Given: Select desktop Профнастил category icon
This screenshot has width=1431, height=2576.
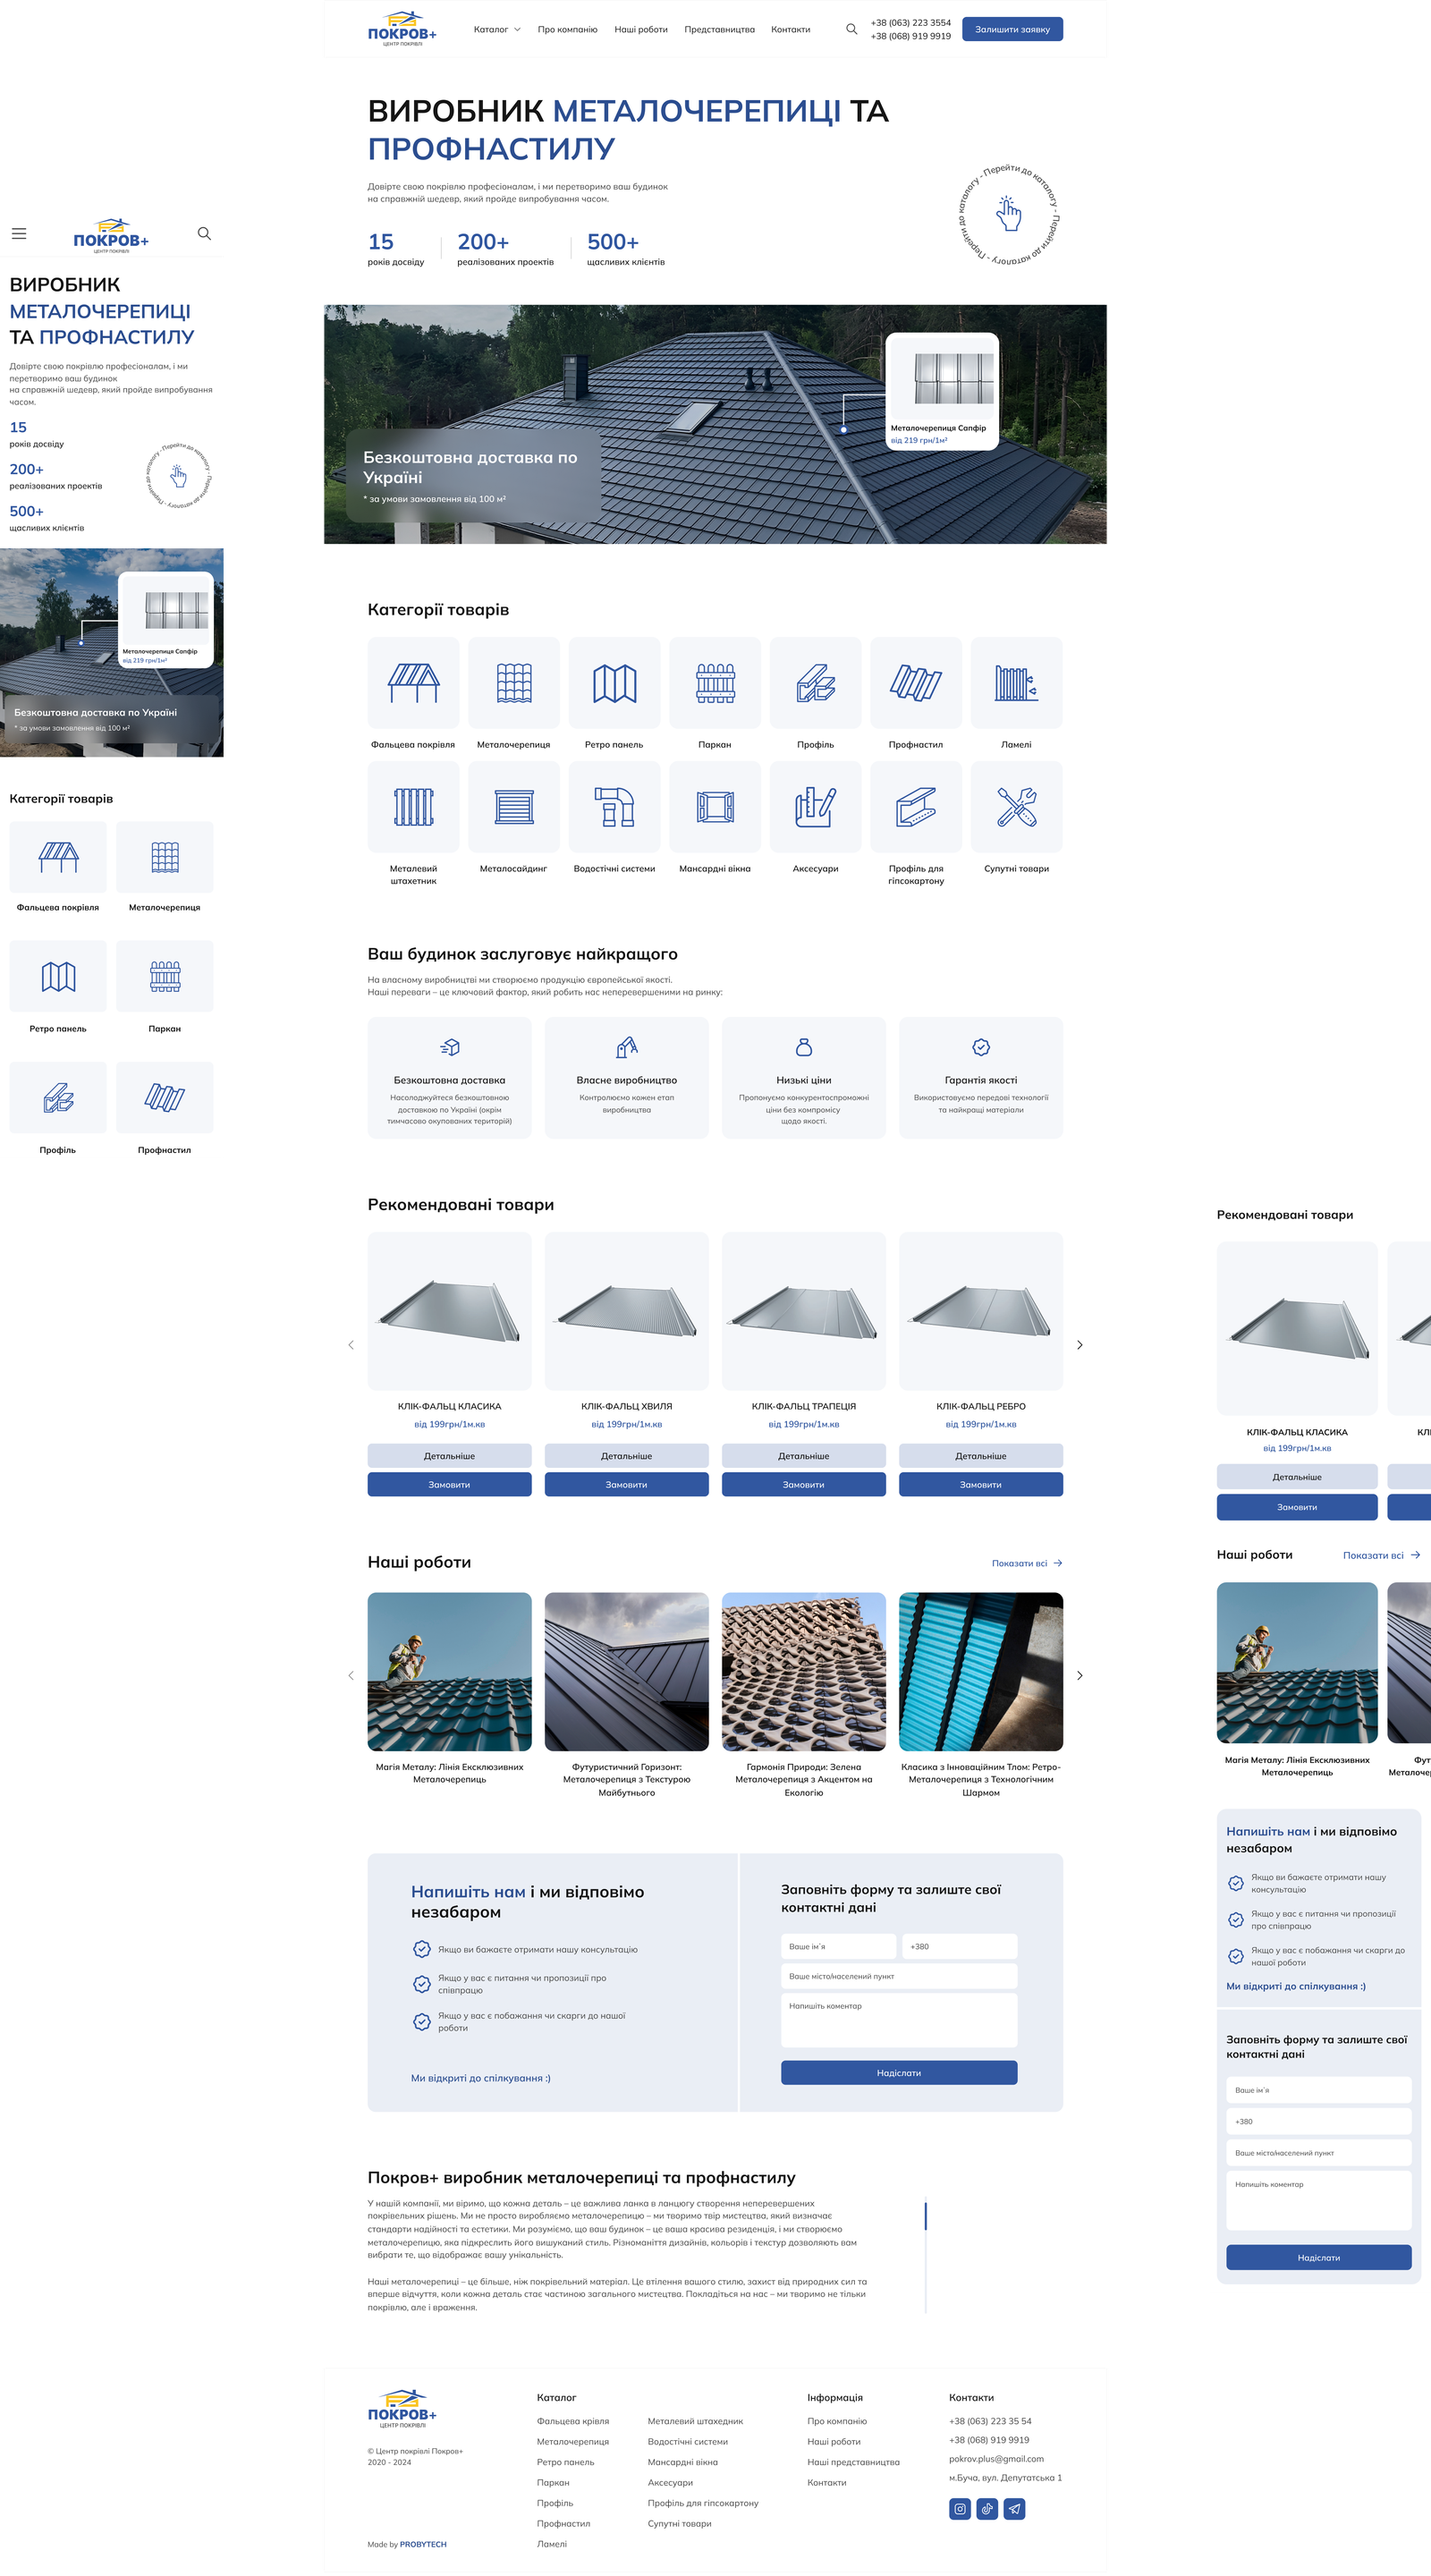Looking at the screenshot, I should click(x=916, y=683).
